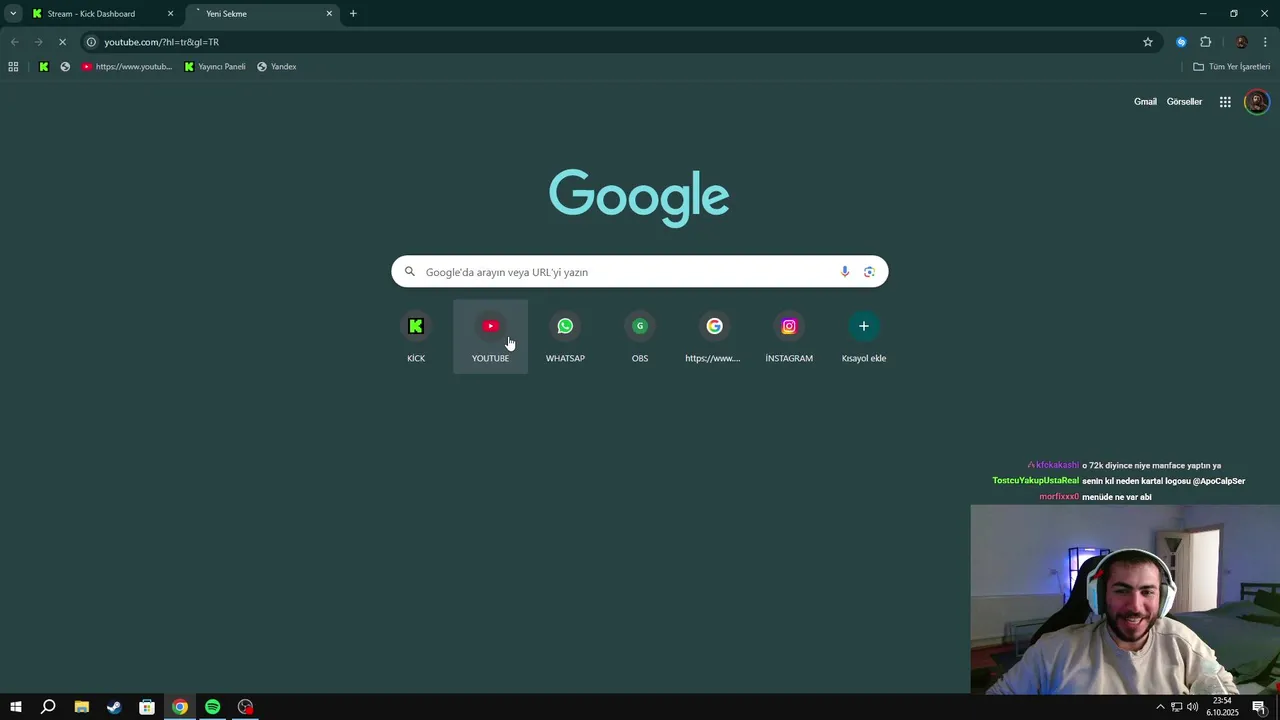Open network status tray icon
Image resolution: width=1280 pixels, height=720 pixels.
click(1176, 707)
